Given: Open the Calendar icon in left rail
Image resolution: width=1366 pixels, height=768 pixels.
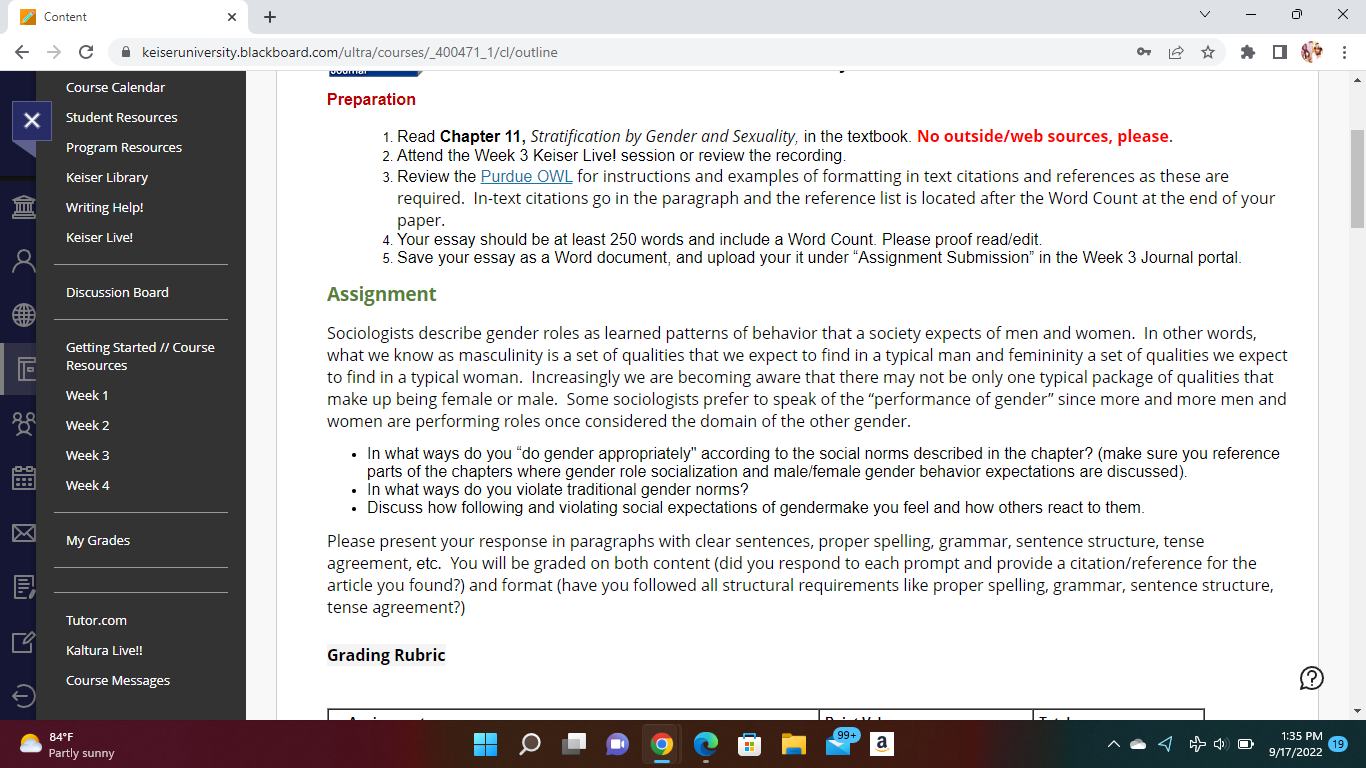Looking at the screenshot, I should point(22,477).
